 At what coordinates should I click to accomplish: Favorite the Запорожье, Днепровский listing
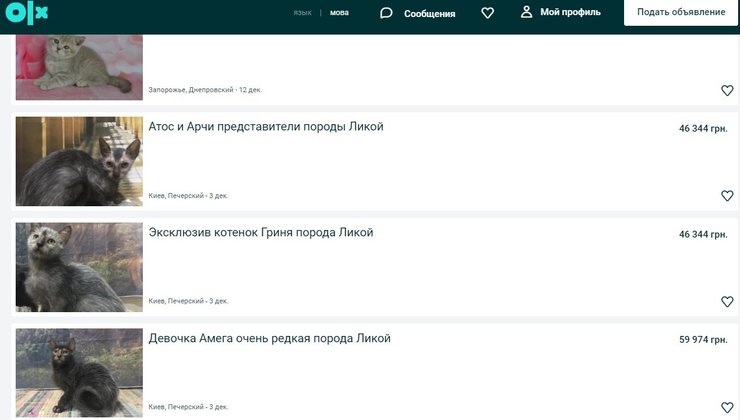pyautogui.click(x=727, y=90)
